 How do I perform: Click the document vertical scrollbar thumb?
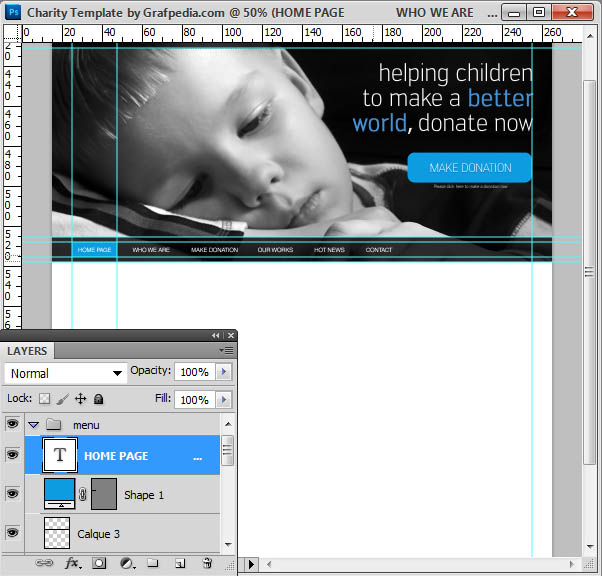click(590, 272)
